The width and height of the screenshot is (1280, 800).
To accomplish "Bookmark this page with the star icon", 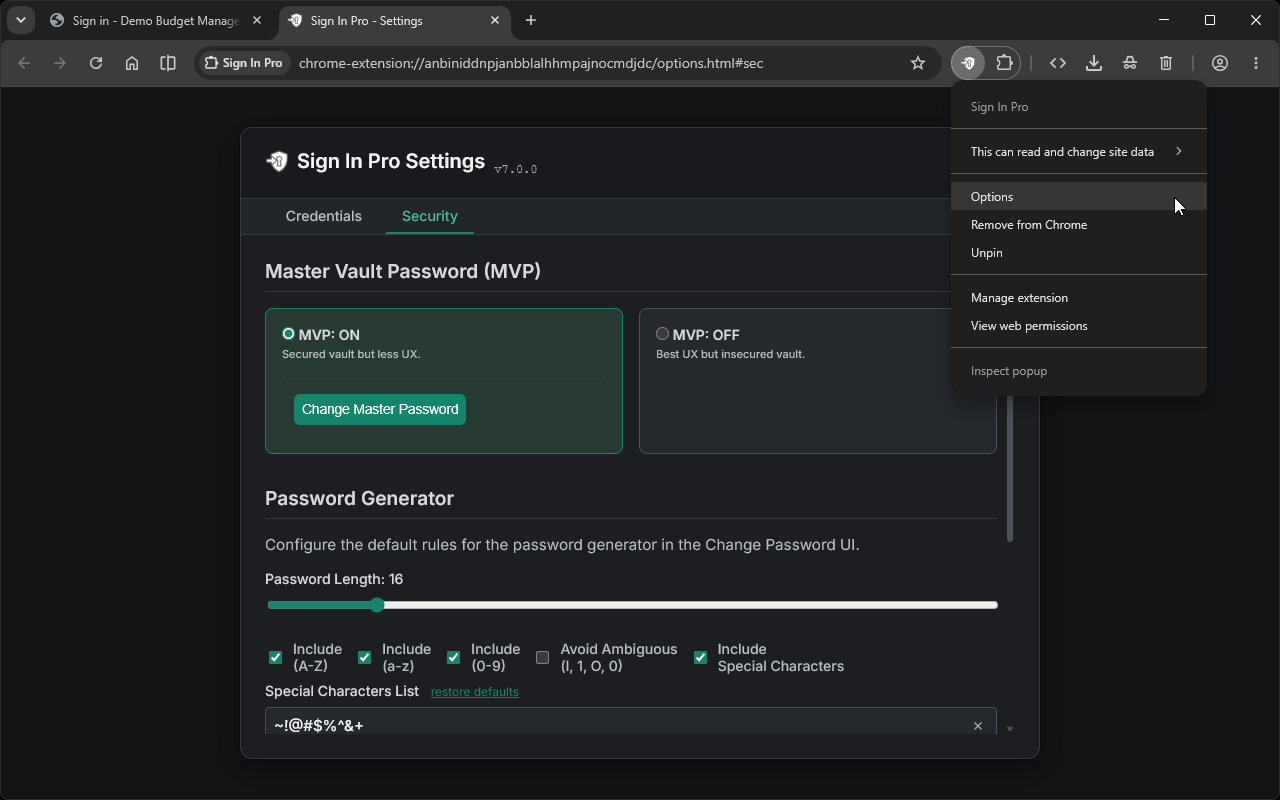I will 918,63.
